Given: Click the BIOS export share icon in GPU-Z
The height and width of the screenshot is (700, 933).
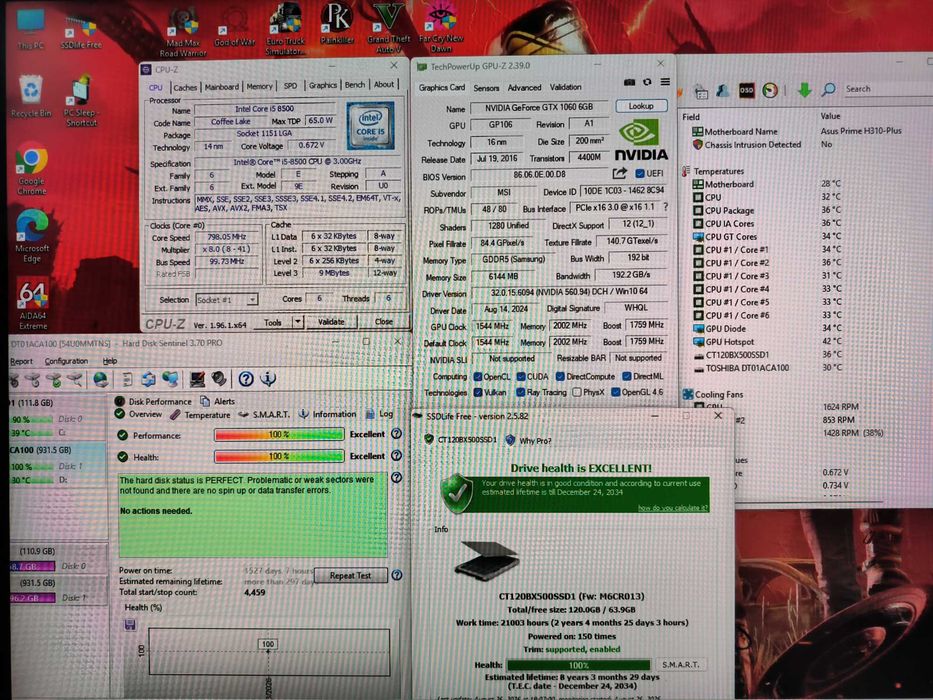Looking at the screenshot, I should point(619,173).
